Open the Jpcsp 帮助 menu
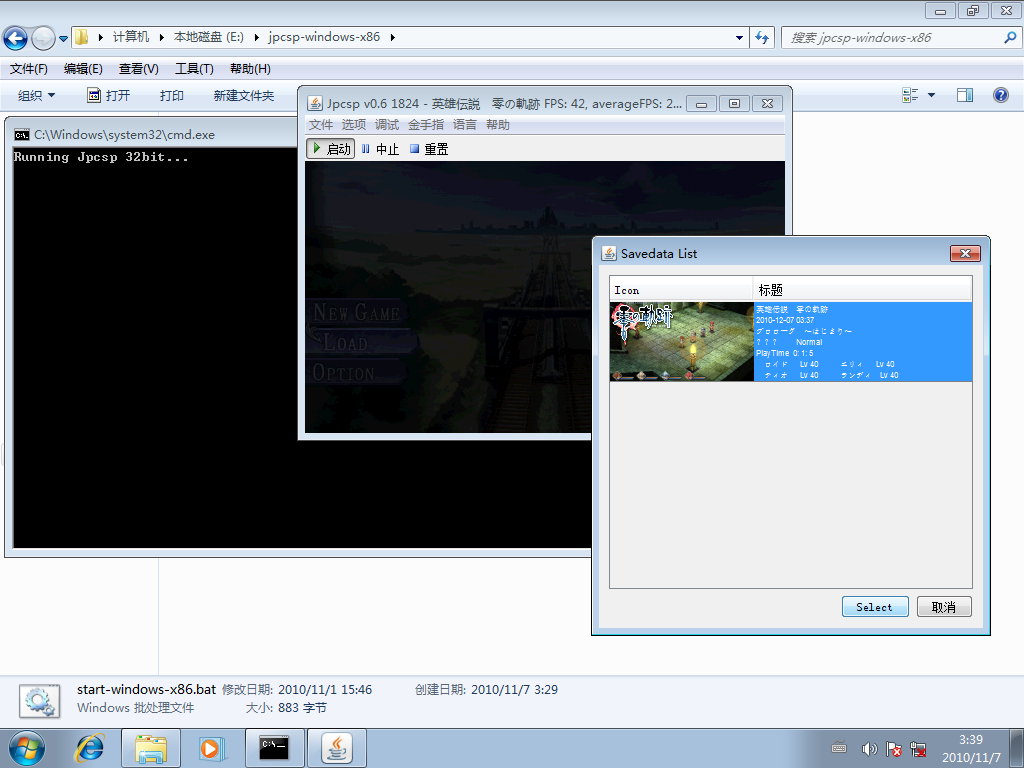Viewport: 1024px width, 768px height. click(498, 125)
